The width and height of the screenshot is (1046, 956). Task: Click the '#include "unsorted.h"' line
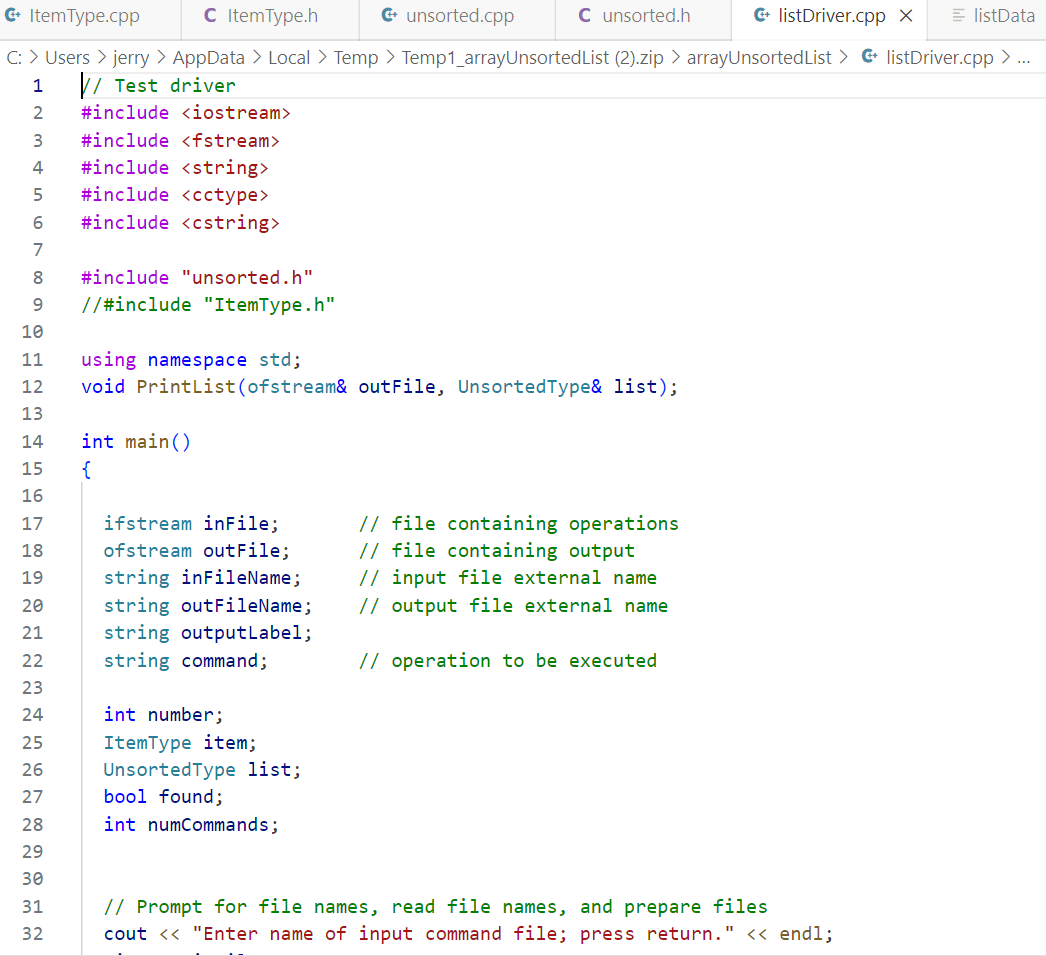[197, 278]
